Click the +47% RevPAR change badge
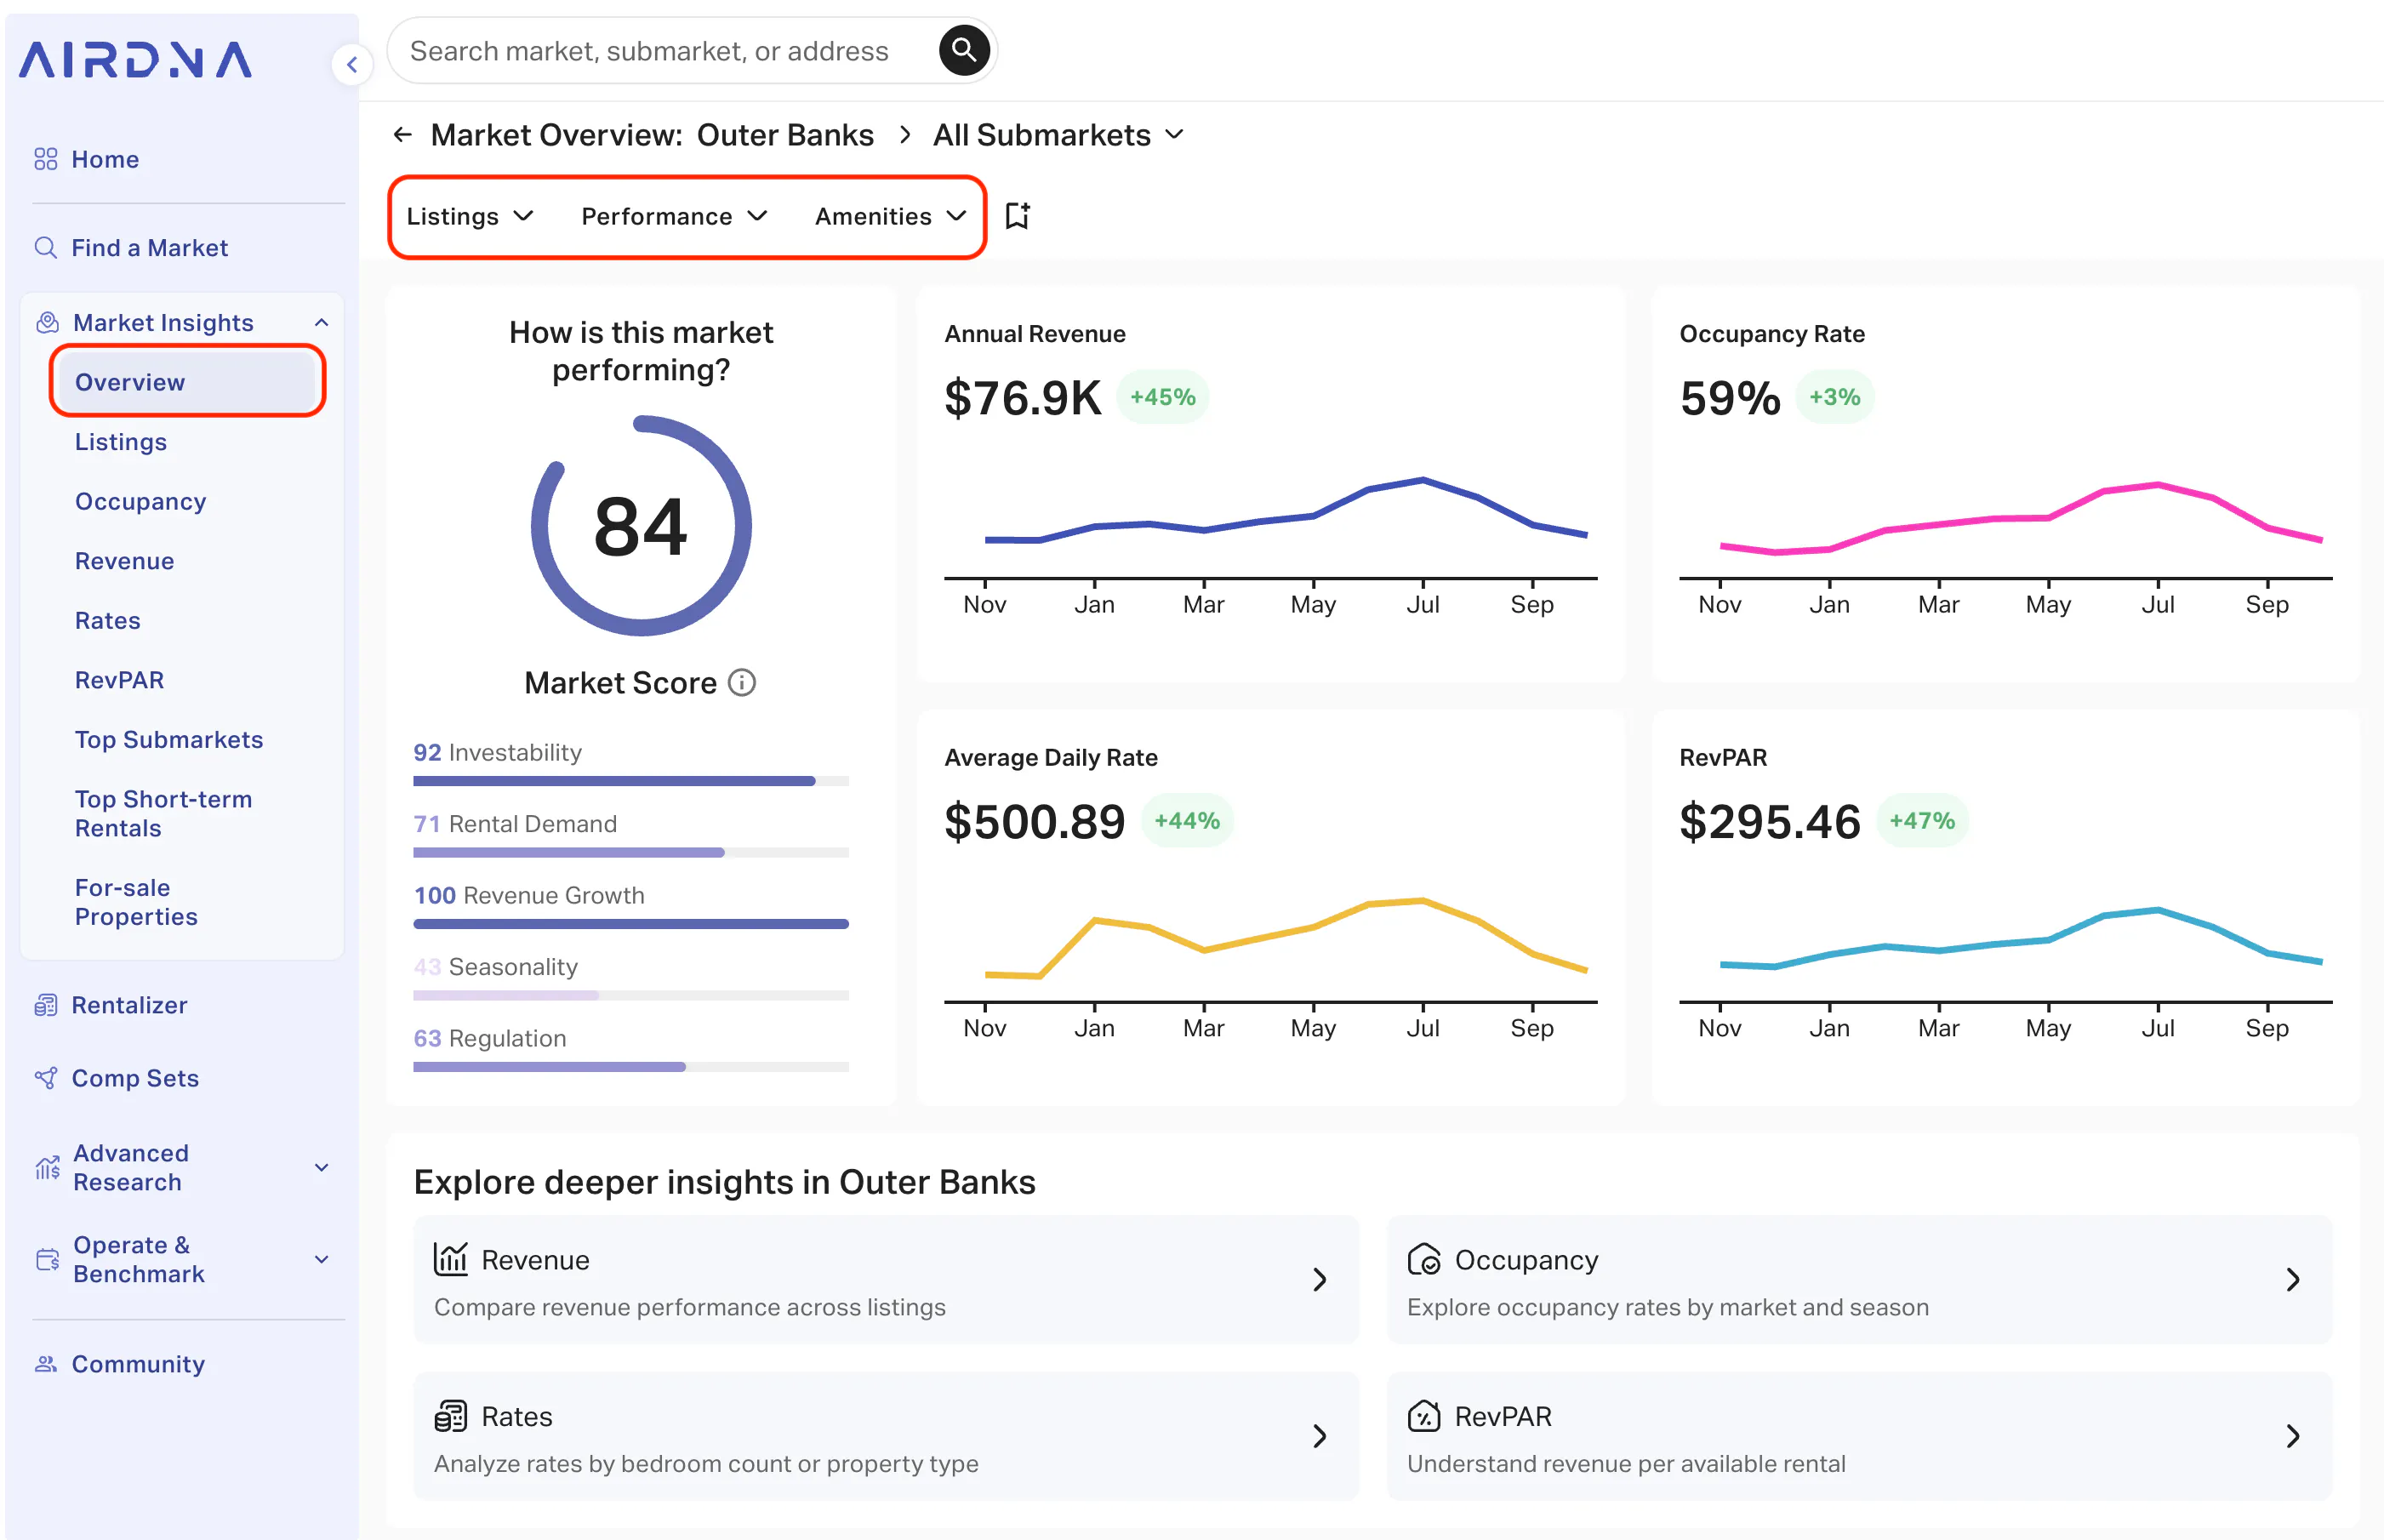Image resolution: width=2384 pixels, height=1540 pixels. [1922, 821]
